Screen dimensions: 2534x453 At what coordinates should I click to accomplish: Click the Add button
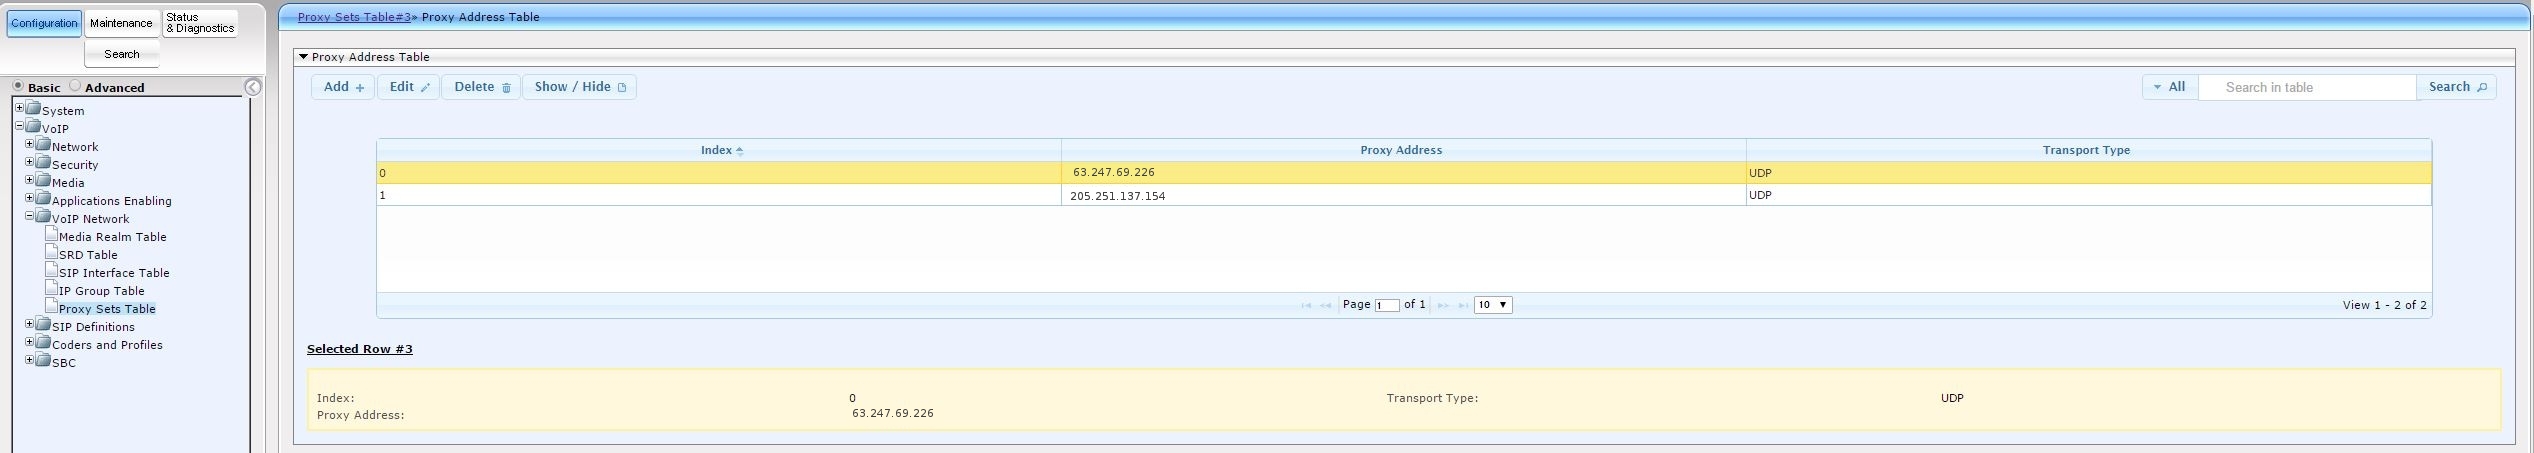(x=343, y=87)
